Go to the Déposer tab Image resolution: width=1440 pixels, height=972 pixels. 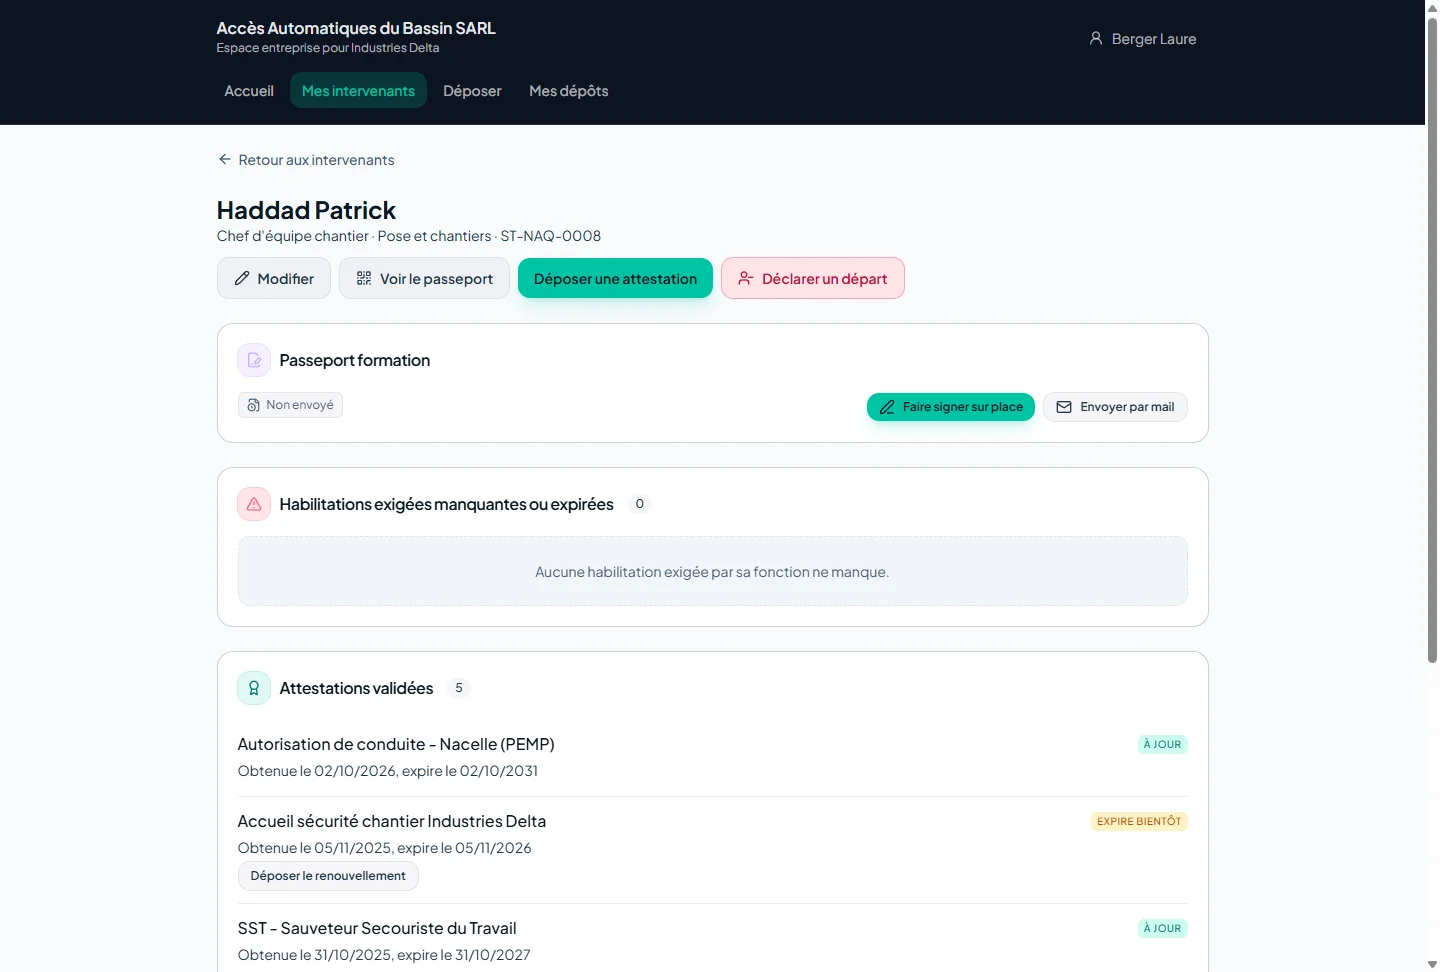click(472, 91)
